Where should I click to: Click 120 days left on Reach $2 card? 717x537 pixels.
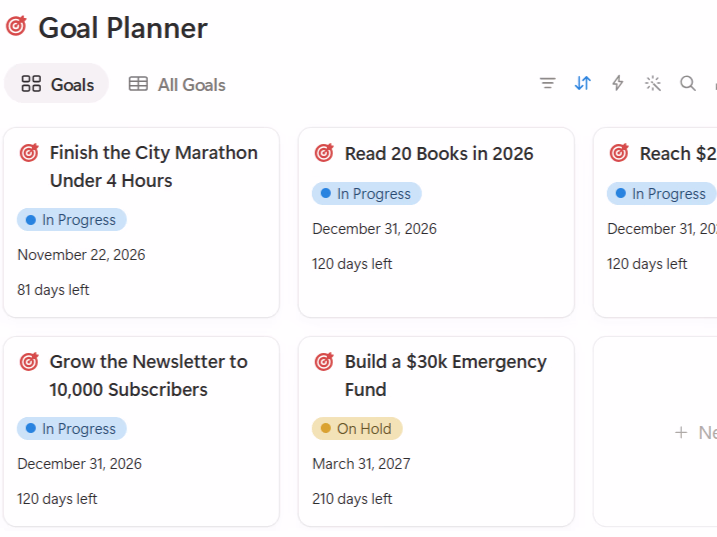pos(647,264)
